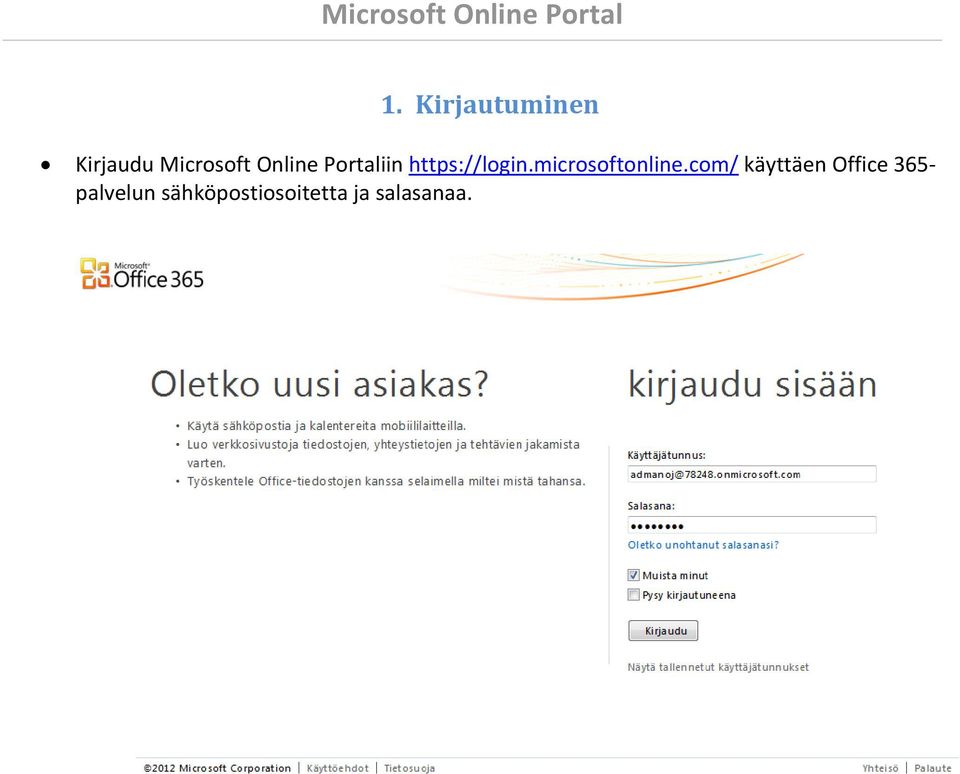Open 'Oletko unohtanut salasanasi?' link
The height and width of the screenshot is (774, 960).
(x=703, y=545)
